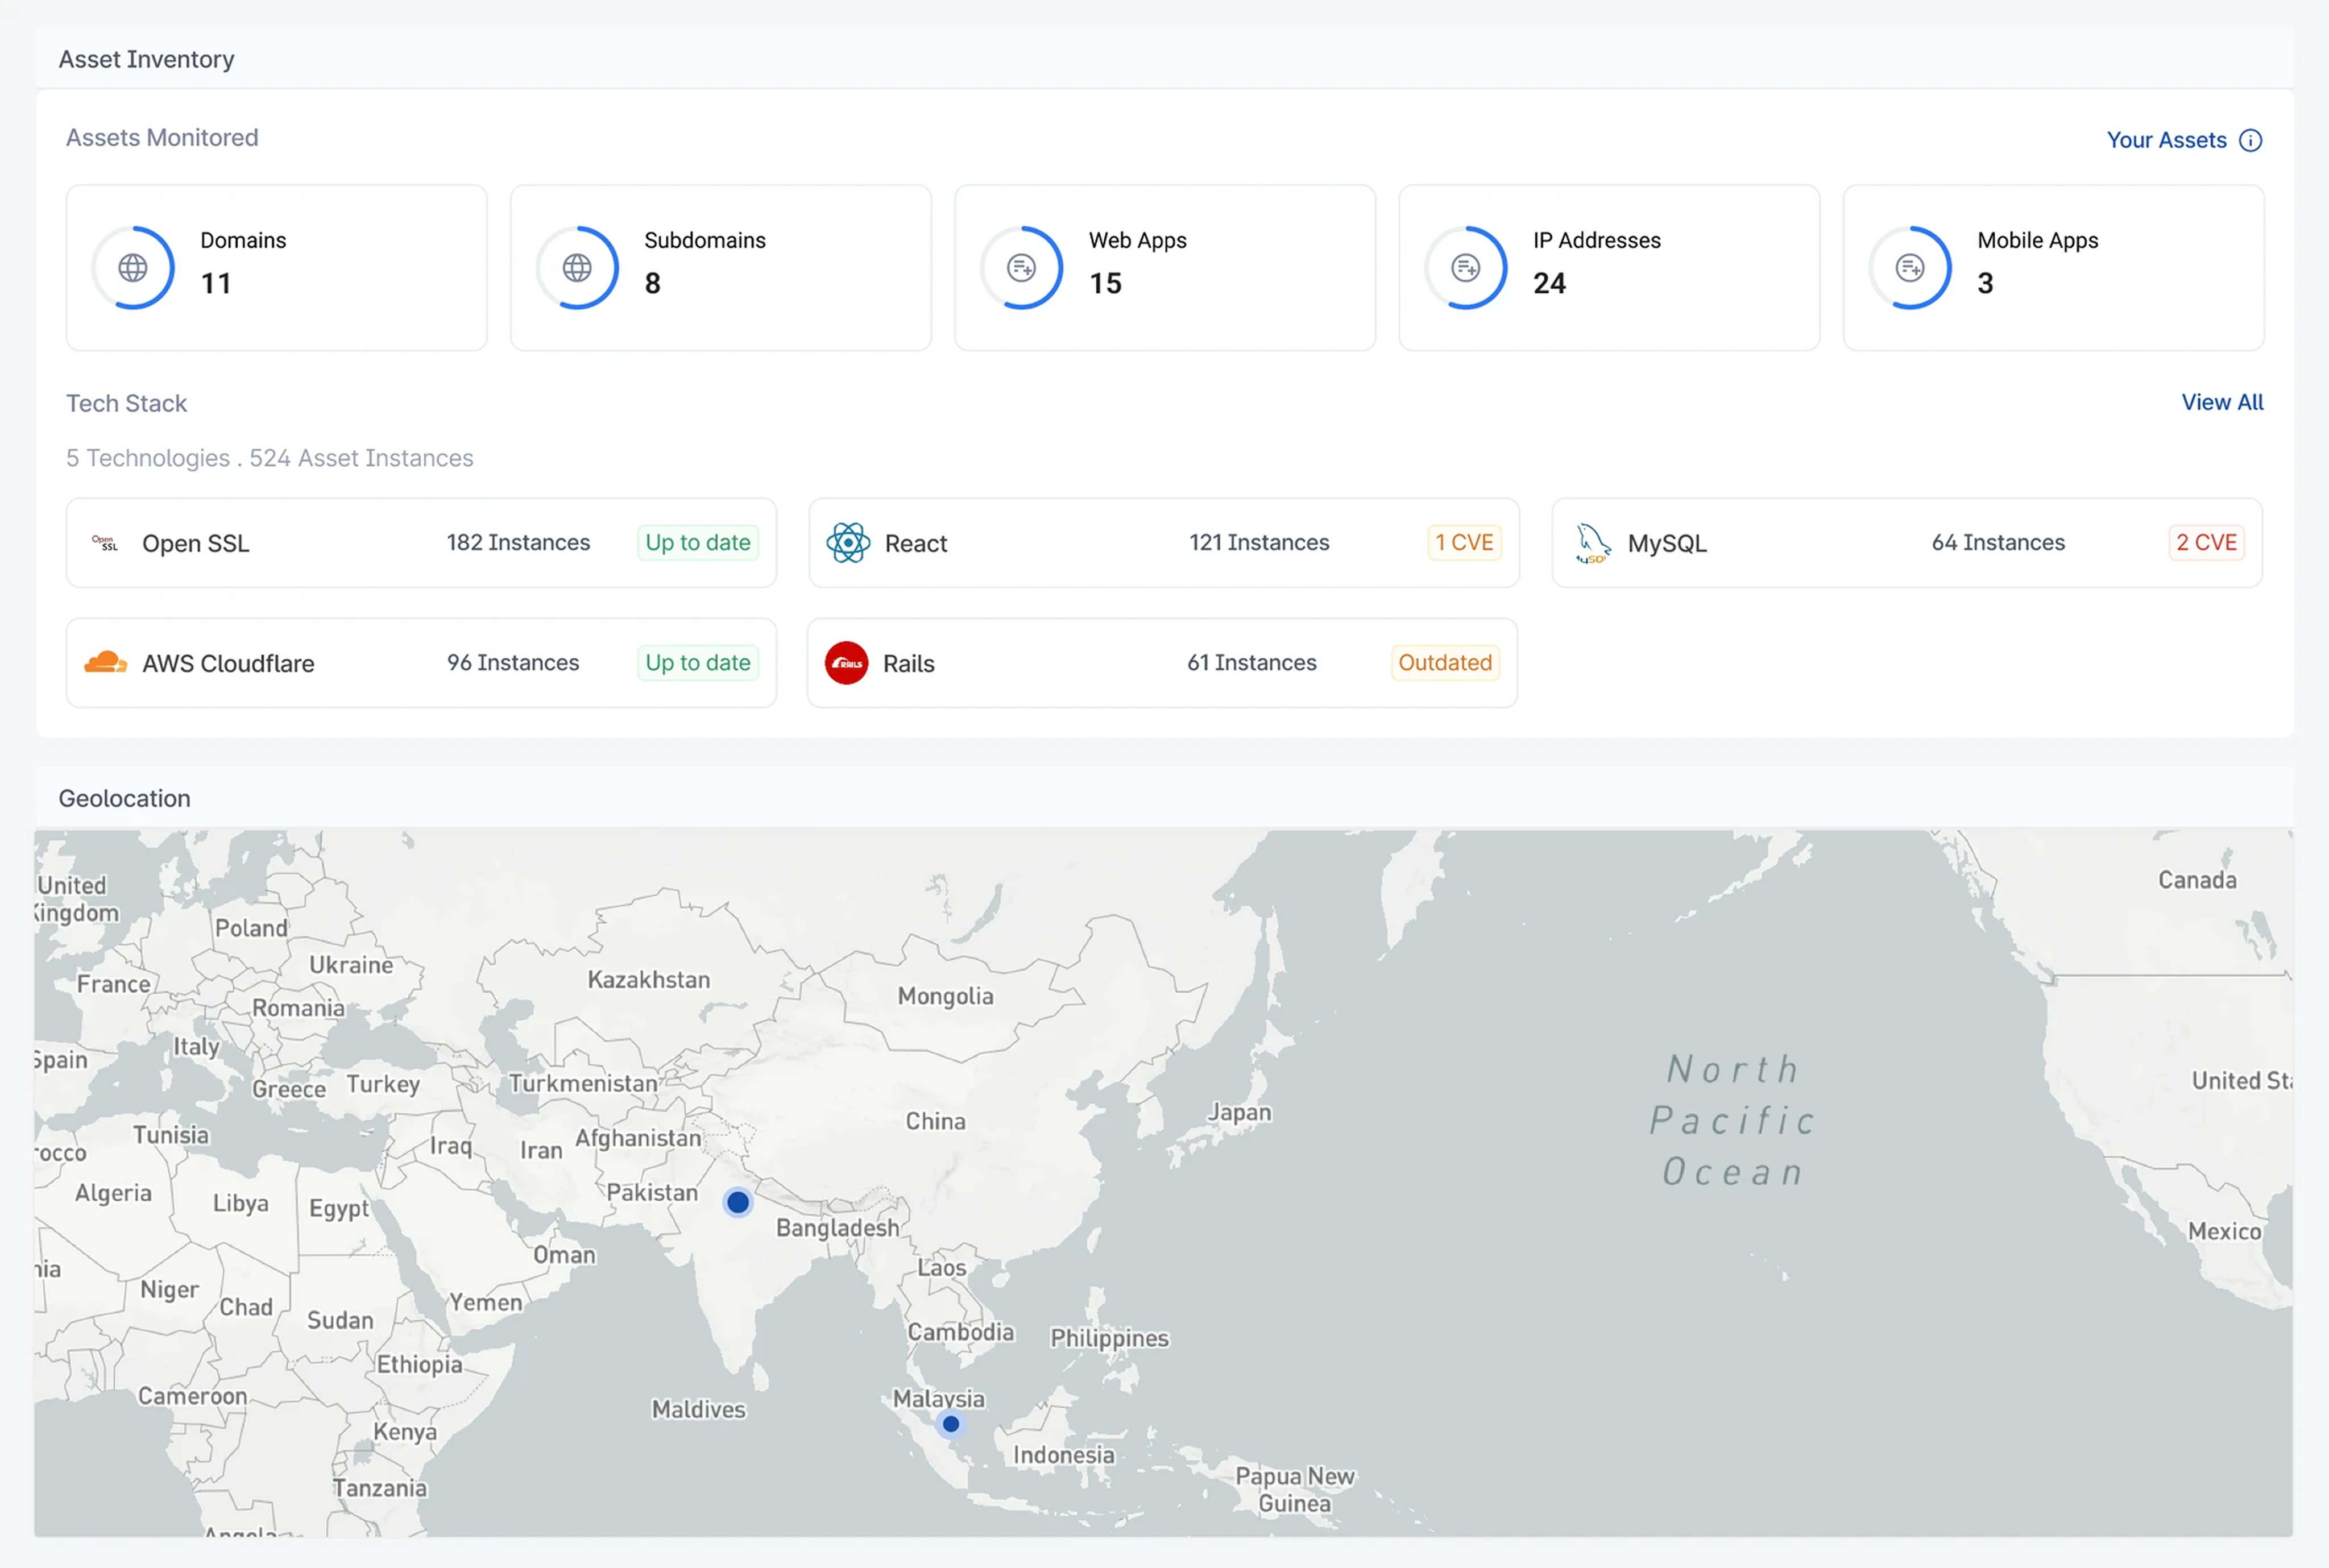This screenshot has width=2329, height=1568.
Task: Click the Rails name text
Action: coord(909,663)
